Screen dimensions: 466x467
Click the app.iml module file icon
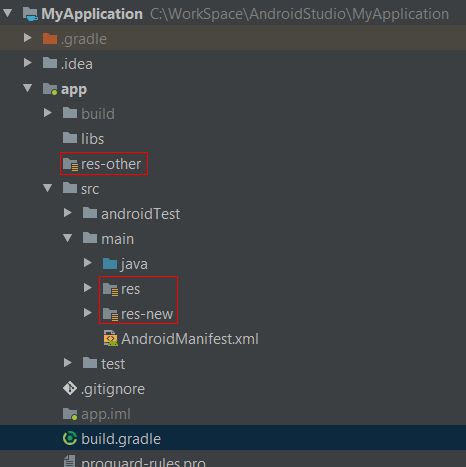coord(70,414)
